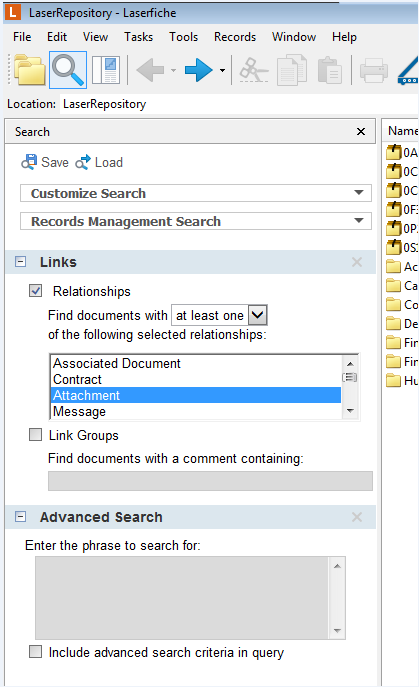
Task: Open the File menu
Action: click(x=22, y=37)
